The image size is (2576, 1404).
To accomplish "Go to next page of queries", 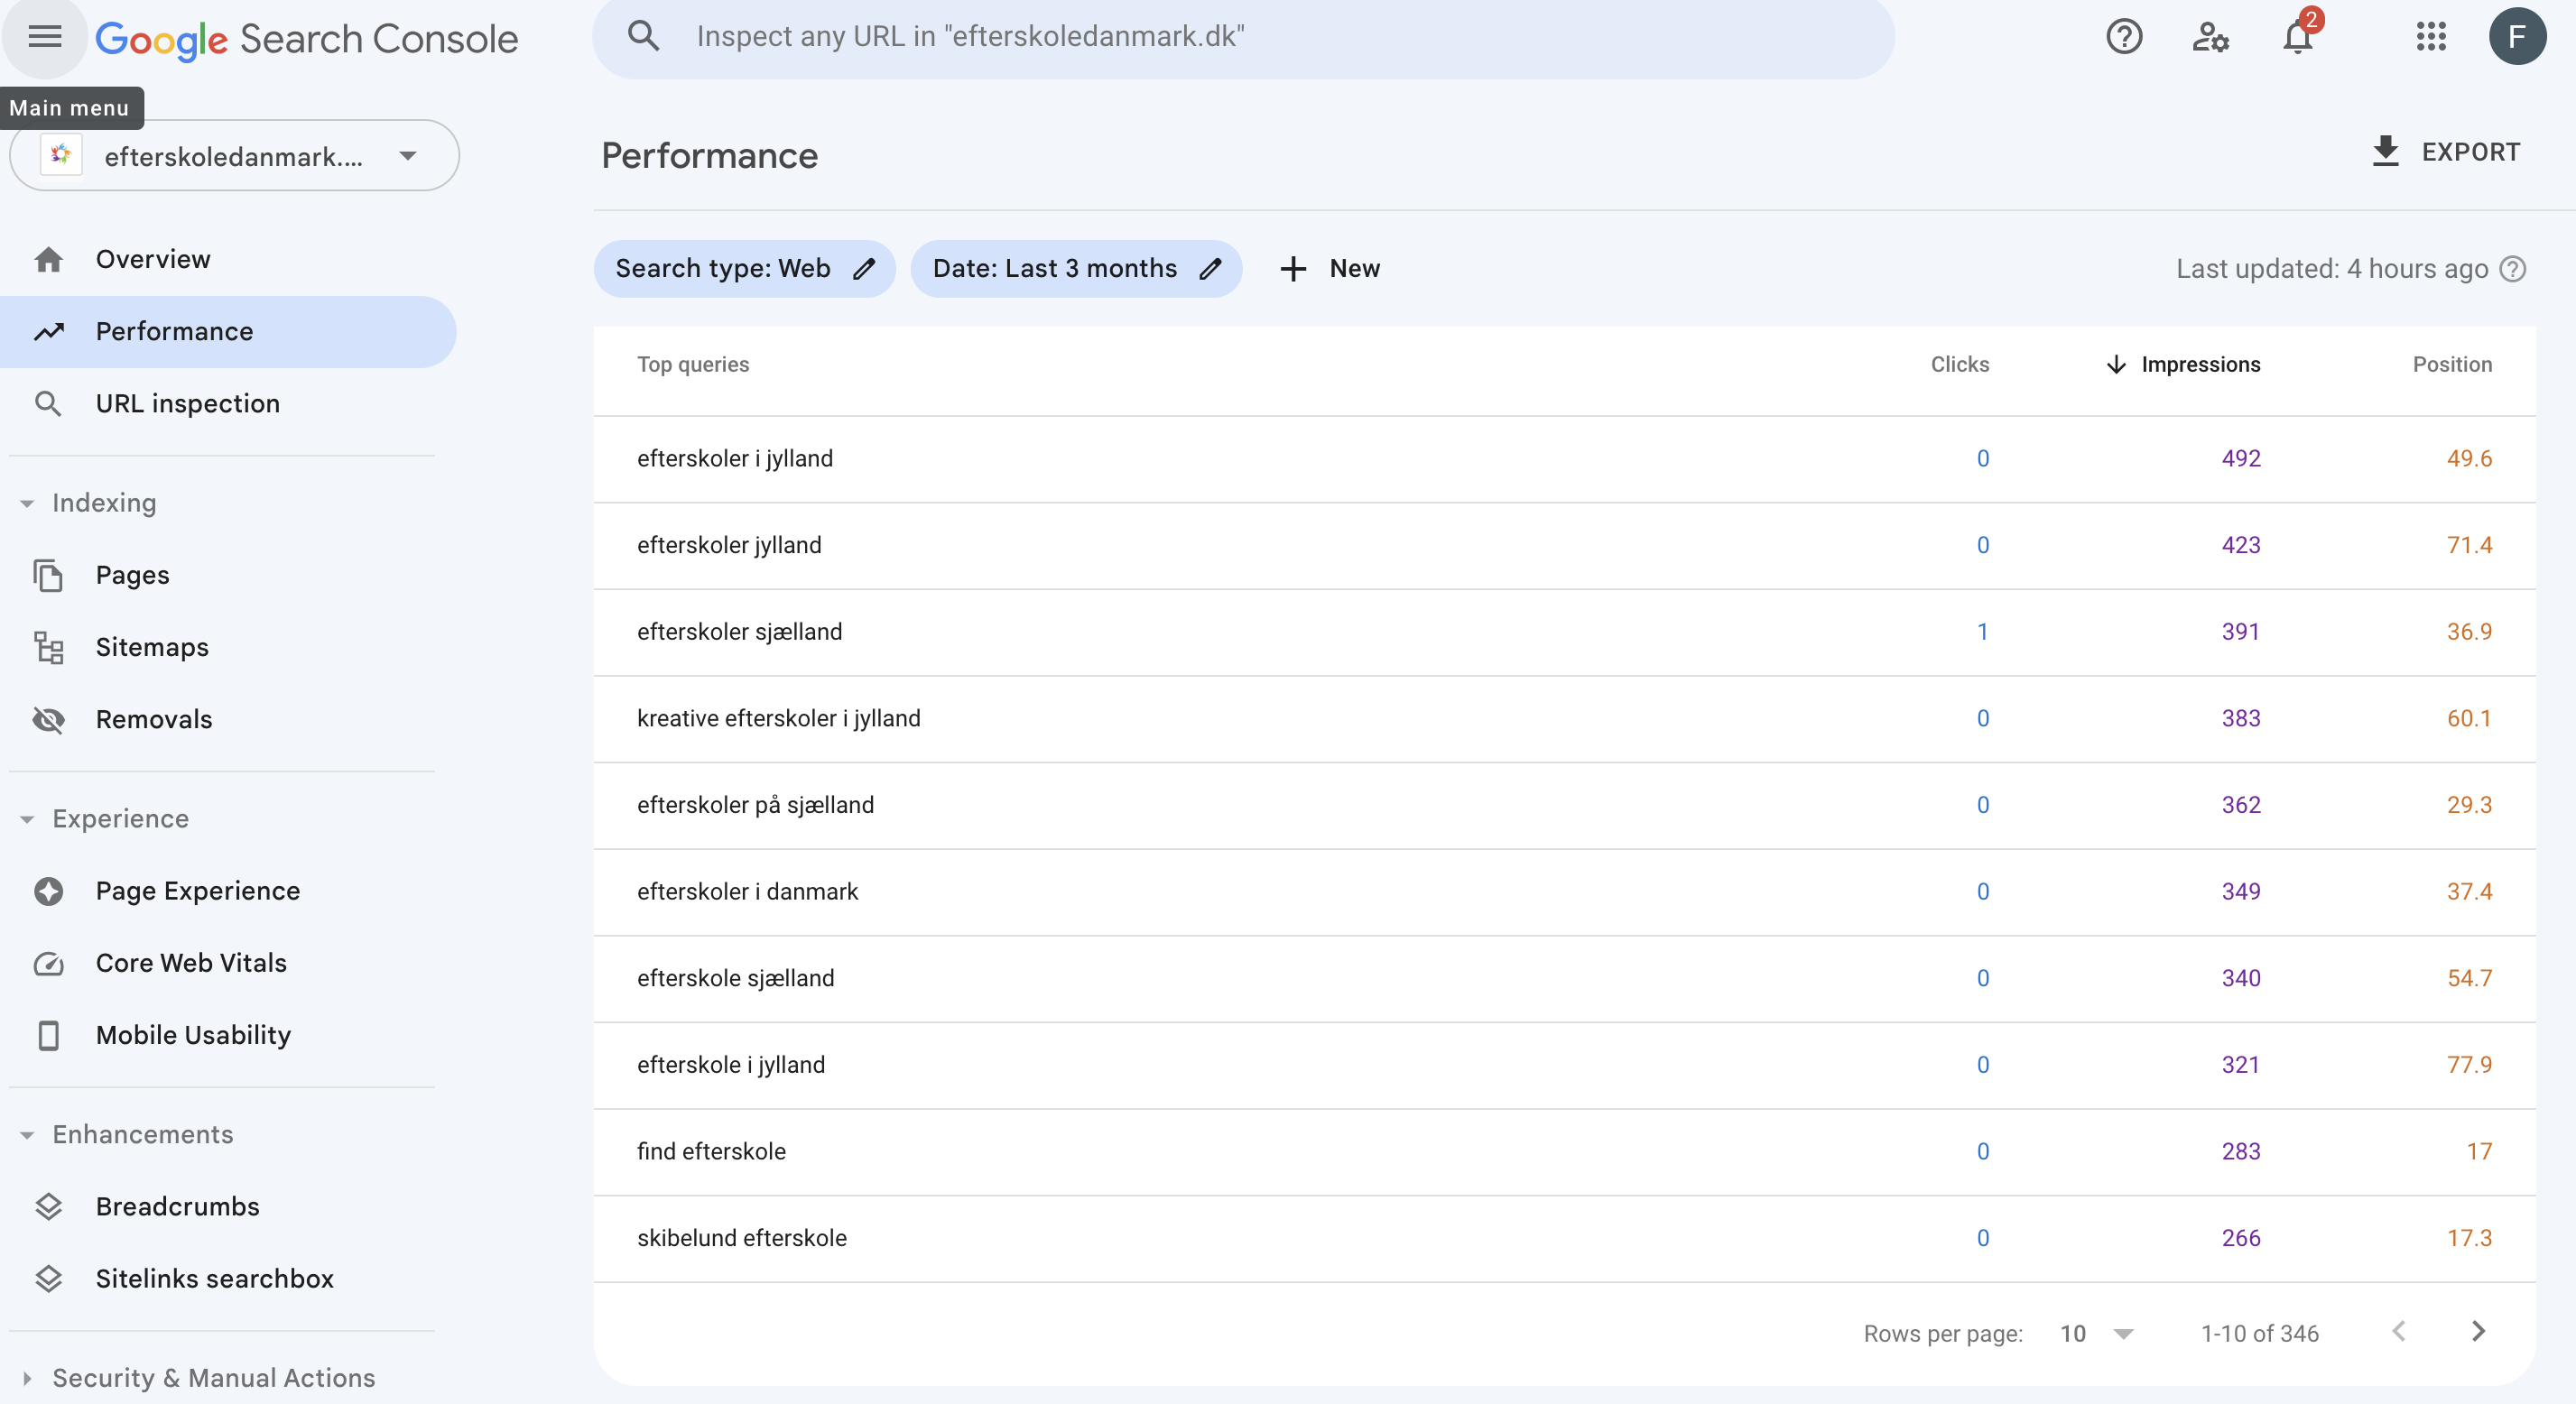I will [x=2477, y=1332].
